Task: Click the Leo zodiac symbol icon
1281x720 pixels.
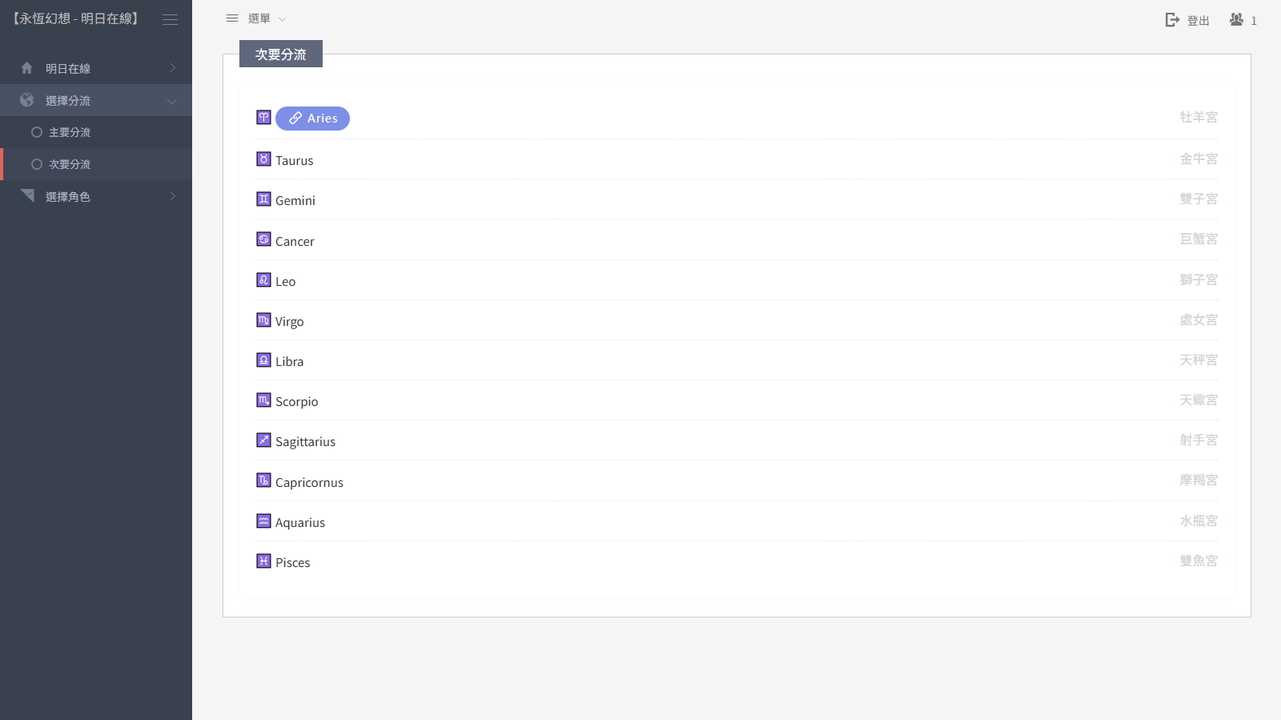Action: coord(264,280)
